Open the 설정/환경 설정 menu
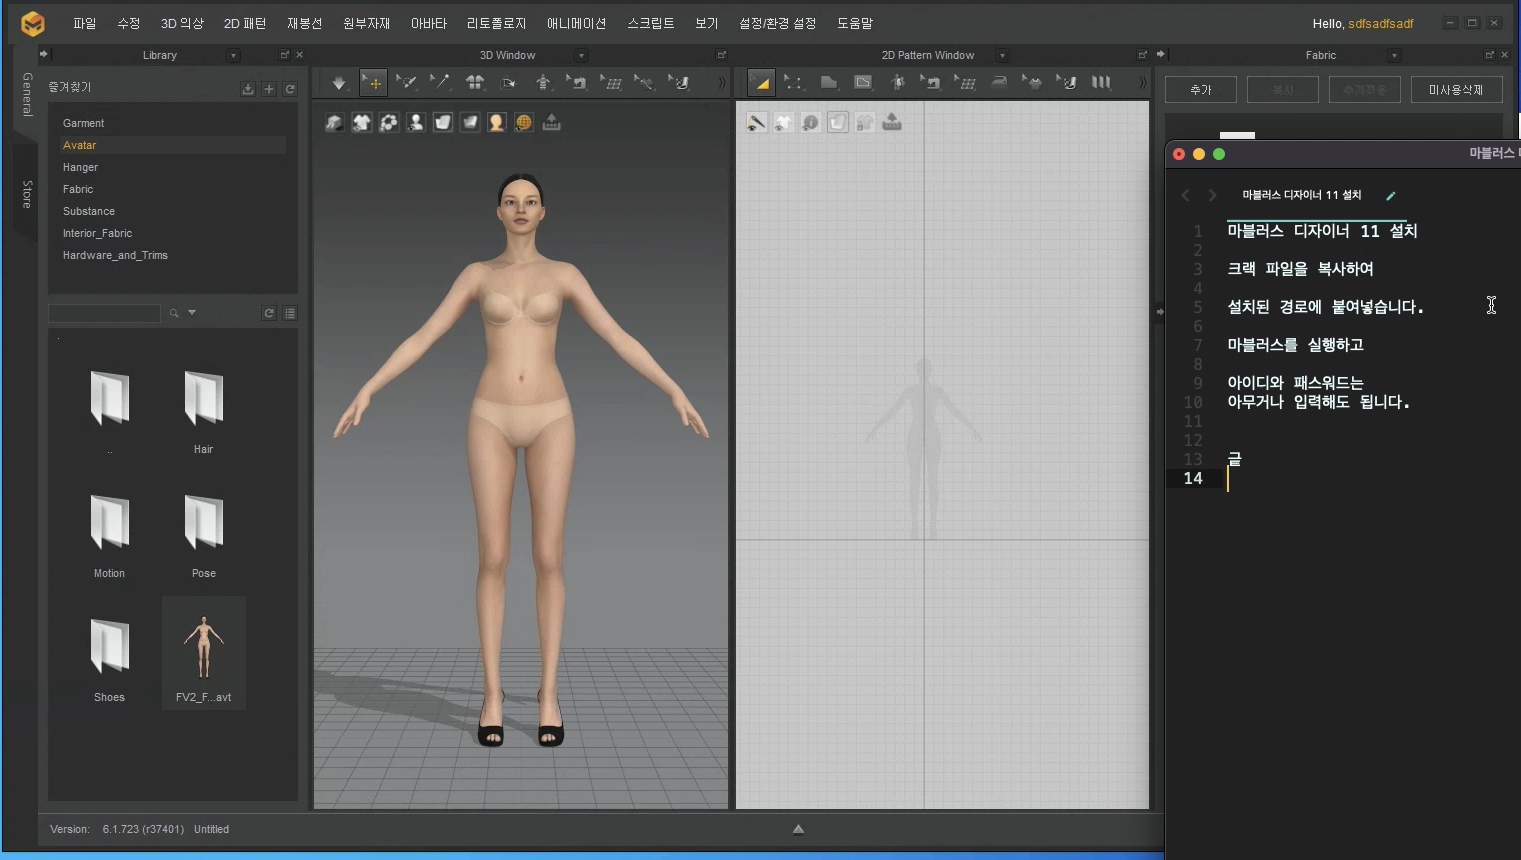 tap(777, 23)
